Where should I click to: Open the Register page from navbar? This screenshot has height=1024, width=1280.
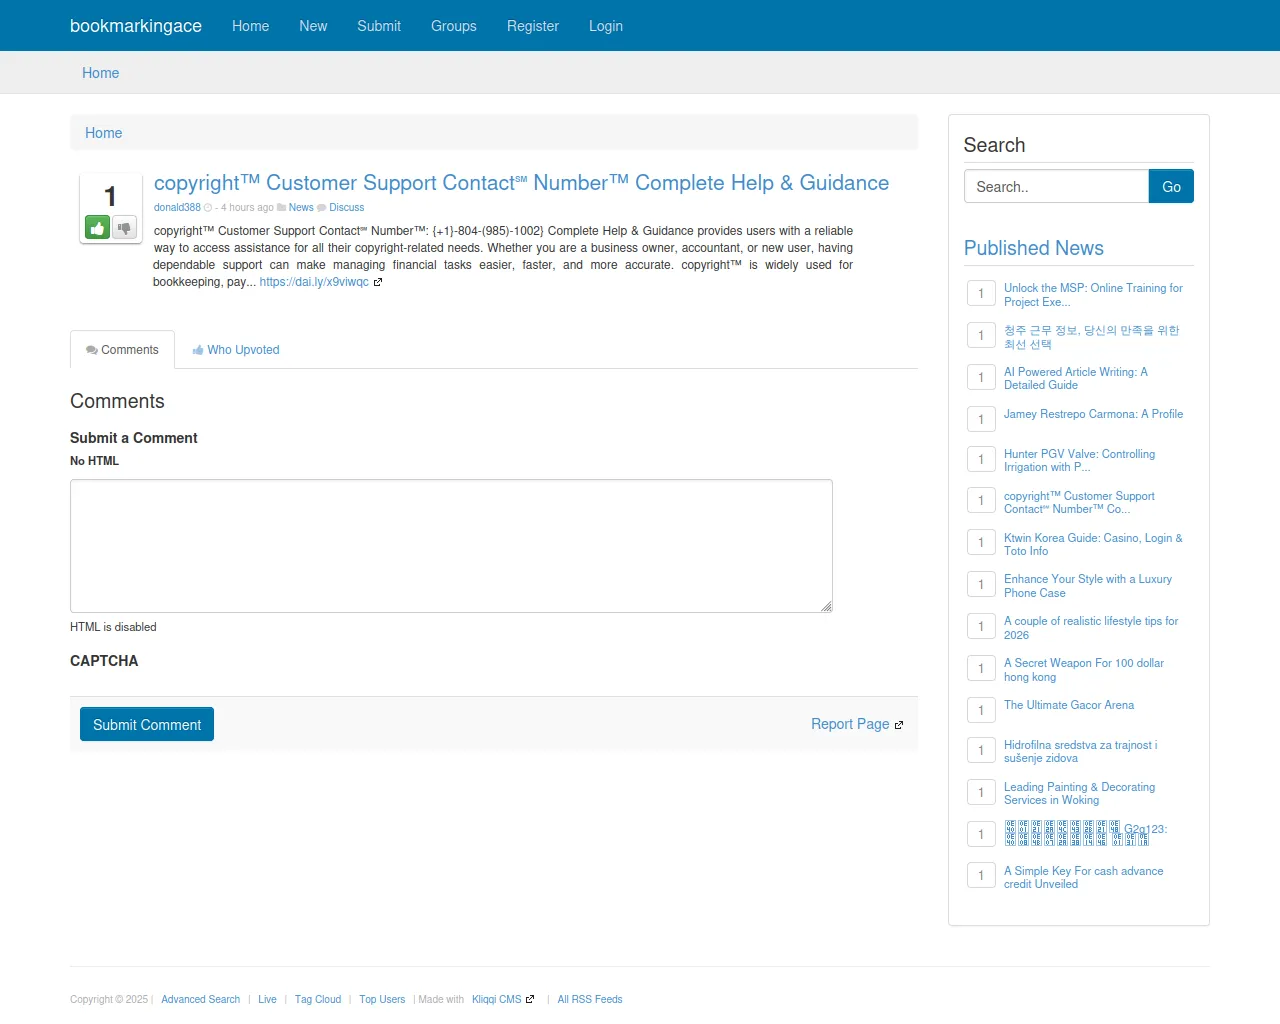pyautogui.click(x=532, y=26)
